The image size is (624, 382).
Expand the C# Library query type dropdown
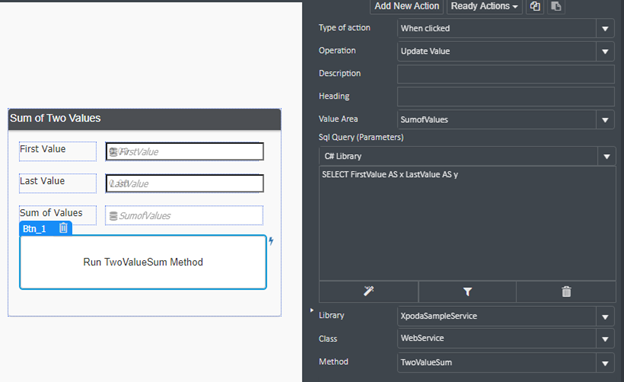[x=606, y=156]
